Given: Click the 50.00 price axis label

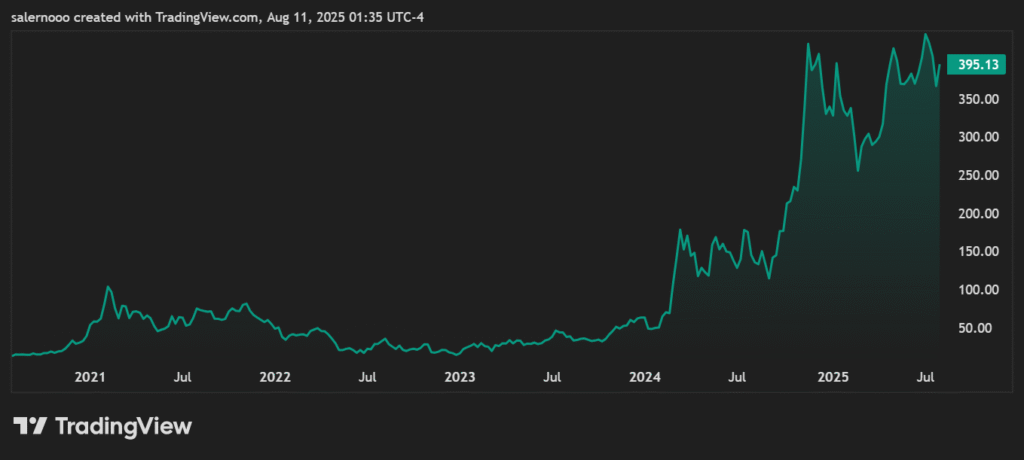Looking at the screenshot, I should (x=978, y=327).
